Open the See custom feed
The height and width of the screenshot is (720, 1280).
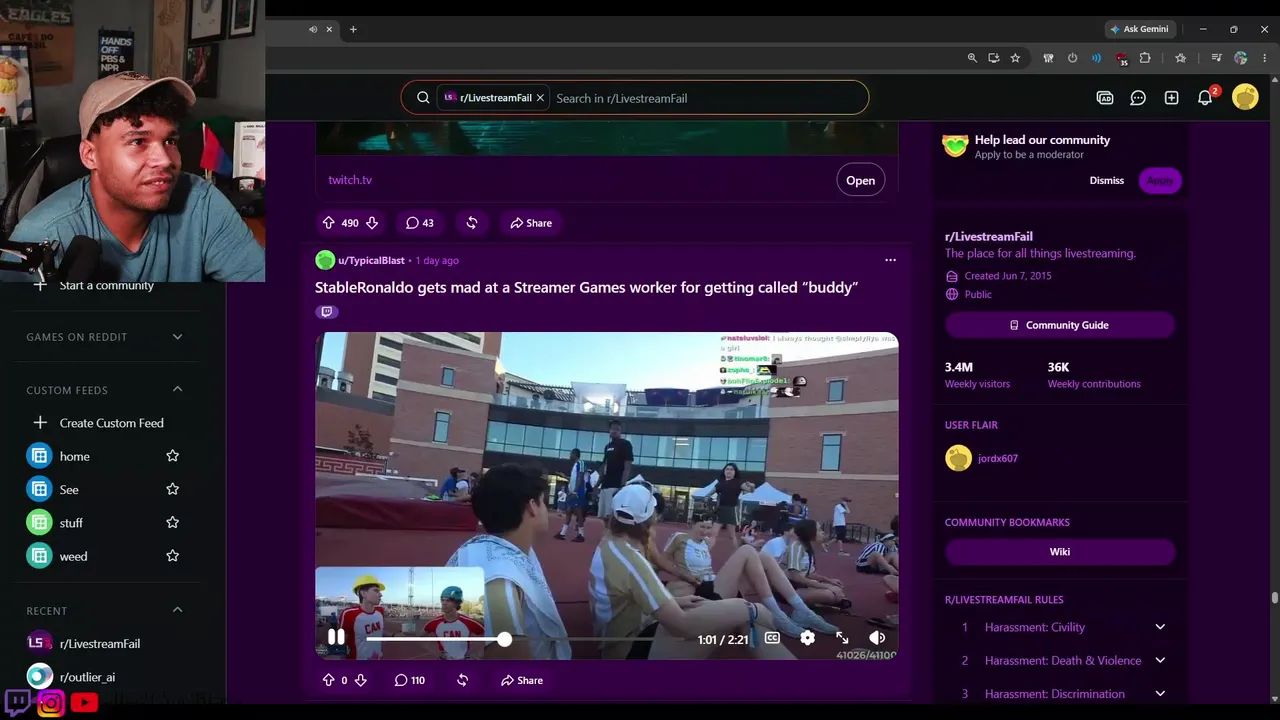[69, 489]
